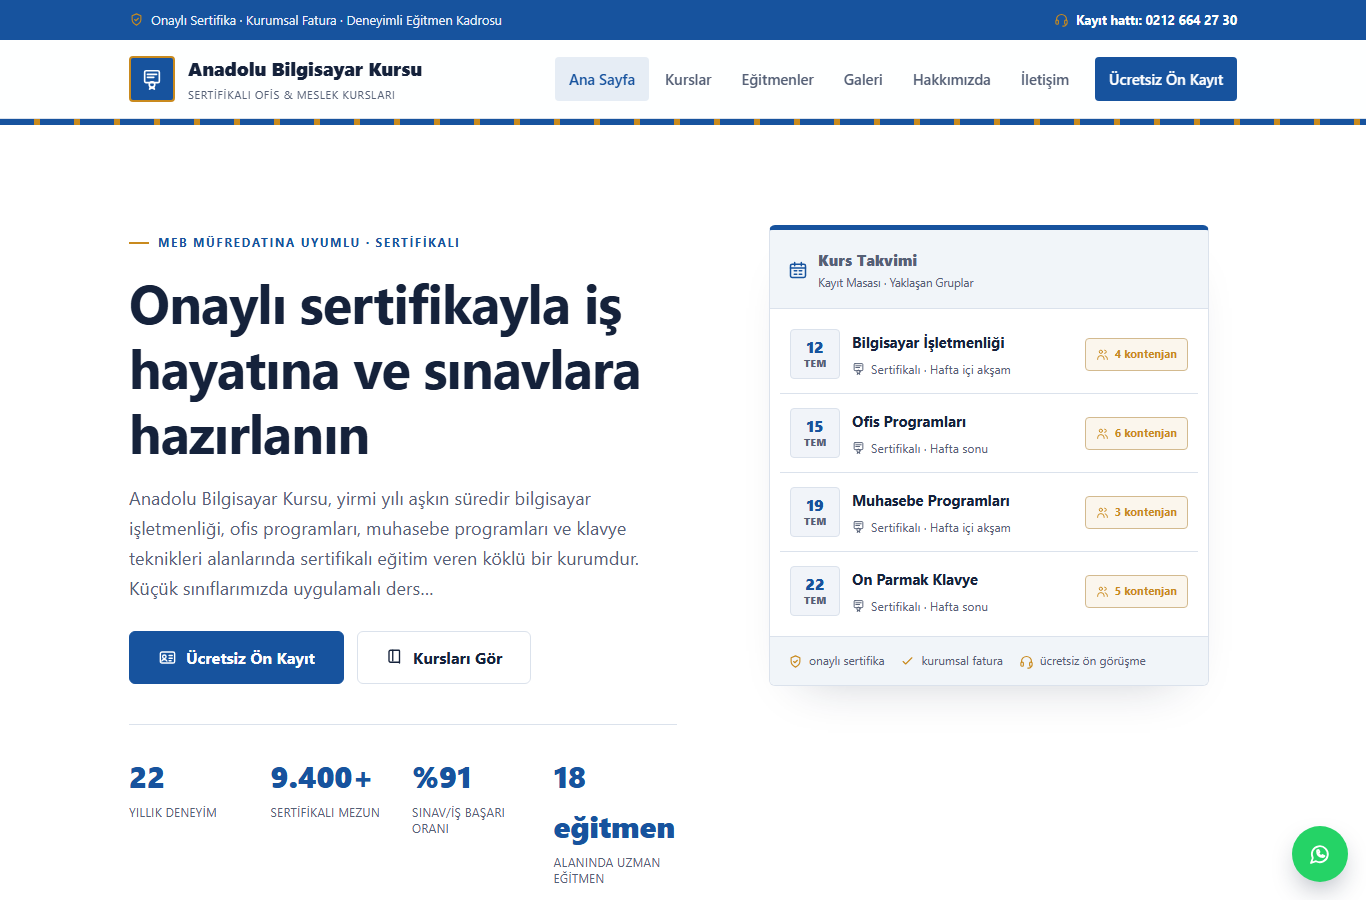Click checkmark icon beside kurumsal fatura
The width and height of the screenshot is (1366, 900).
point(908,661)
